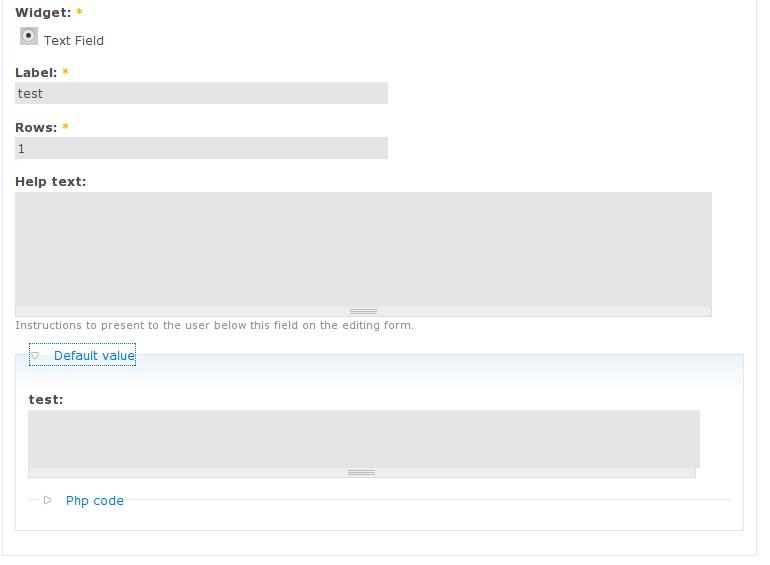Image resolution: width=770 pixels, height=565 pixels.
Task: Click the 'Widget:' field heading
Action: pos(43,13)
